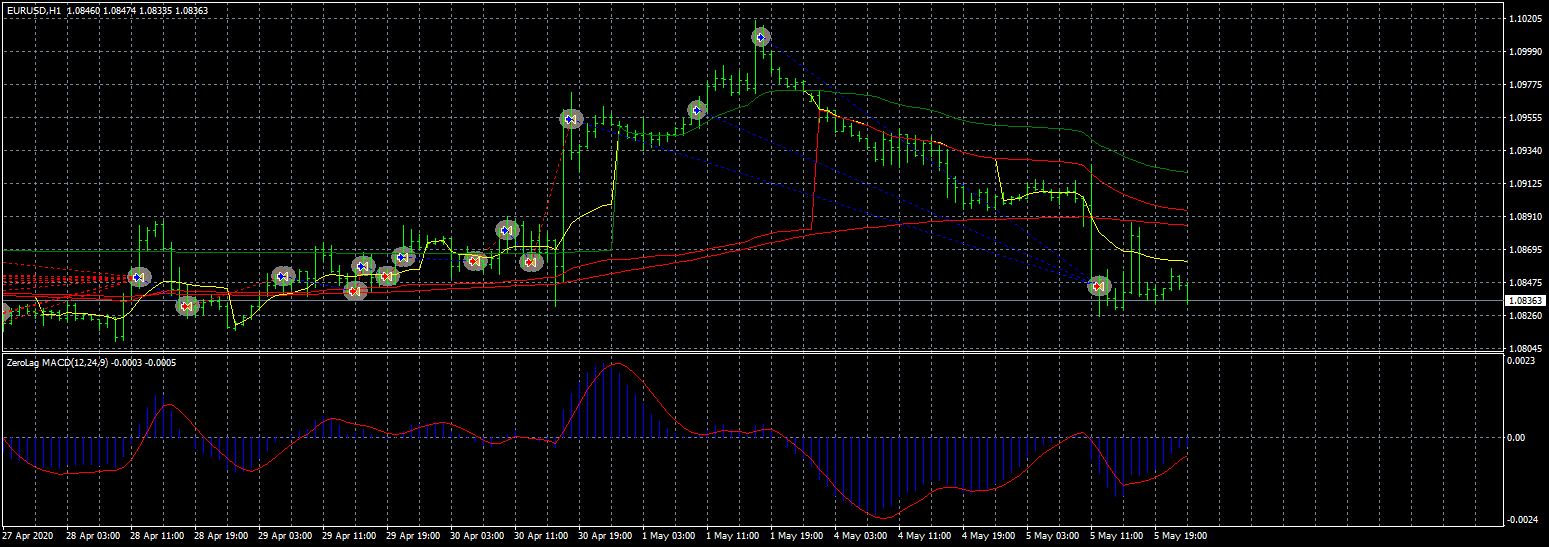Click the 27 Apr 2020 time label
Viewport: 1549px width, 547px height.
pyautogui.click(x=27, y=536)
